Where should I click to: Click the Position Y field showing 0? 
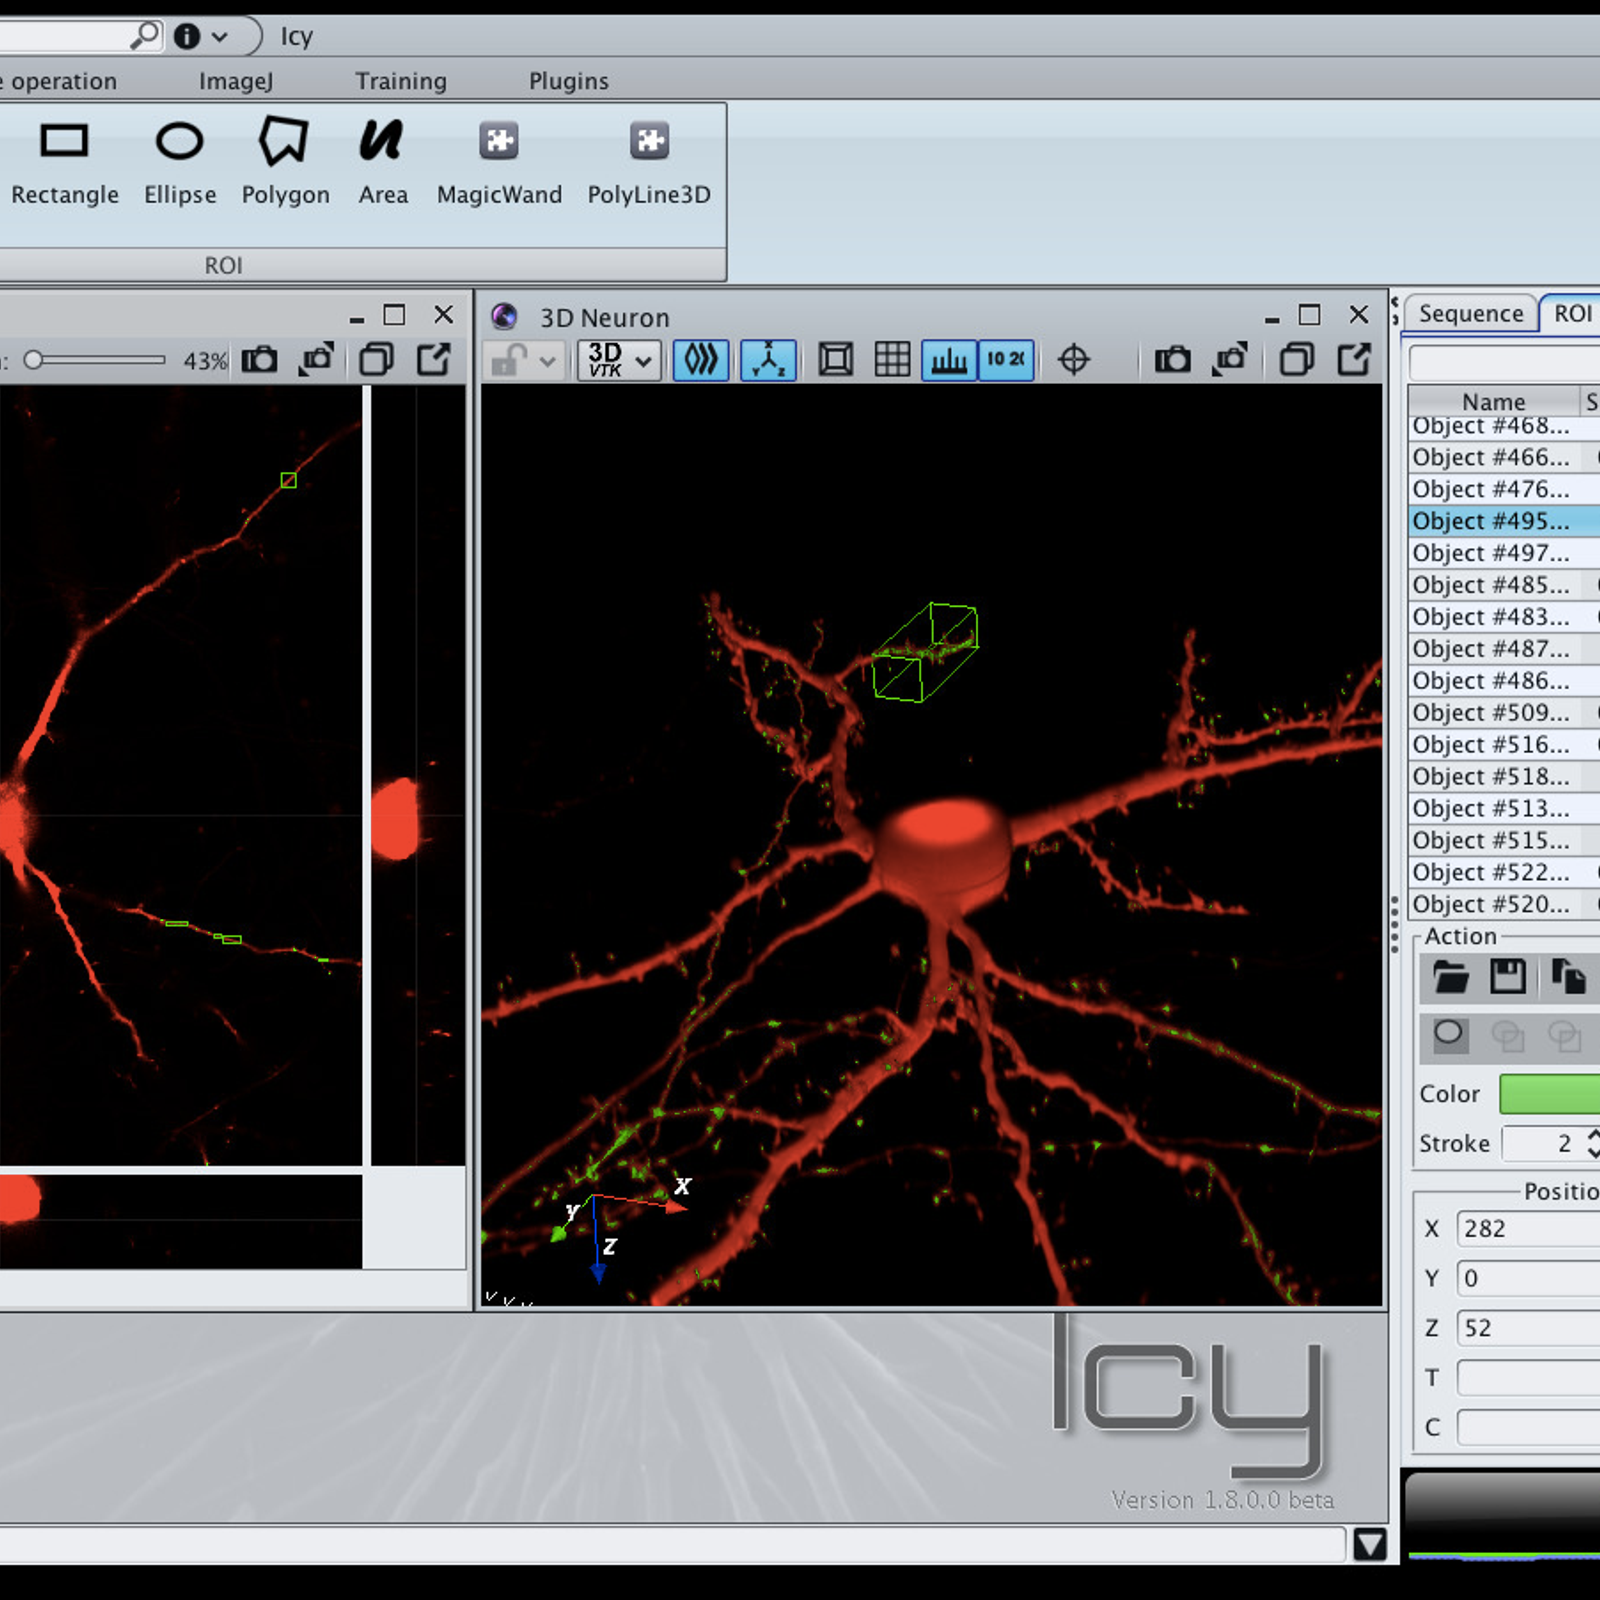click(x=1528, y=1278)
